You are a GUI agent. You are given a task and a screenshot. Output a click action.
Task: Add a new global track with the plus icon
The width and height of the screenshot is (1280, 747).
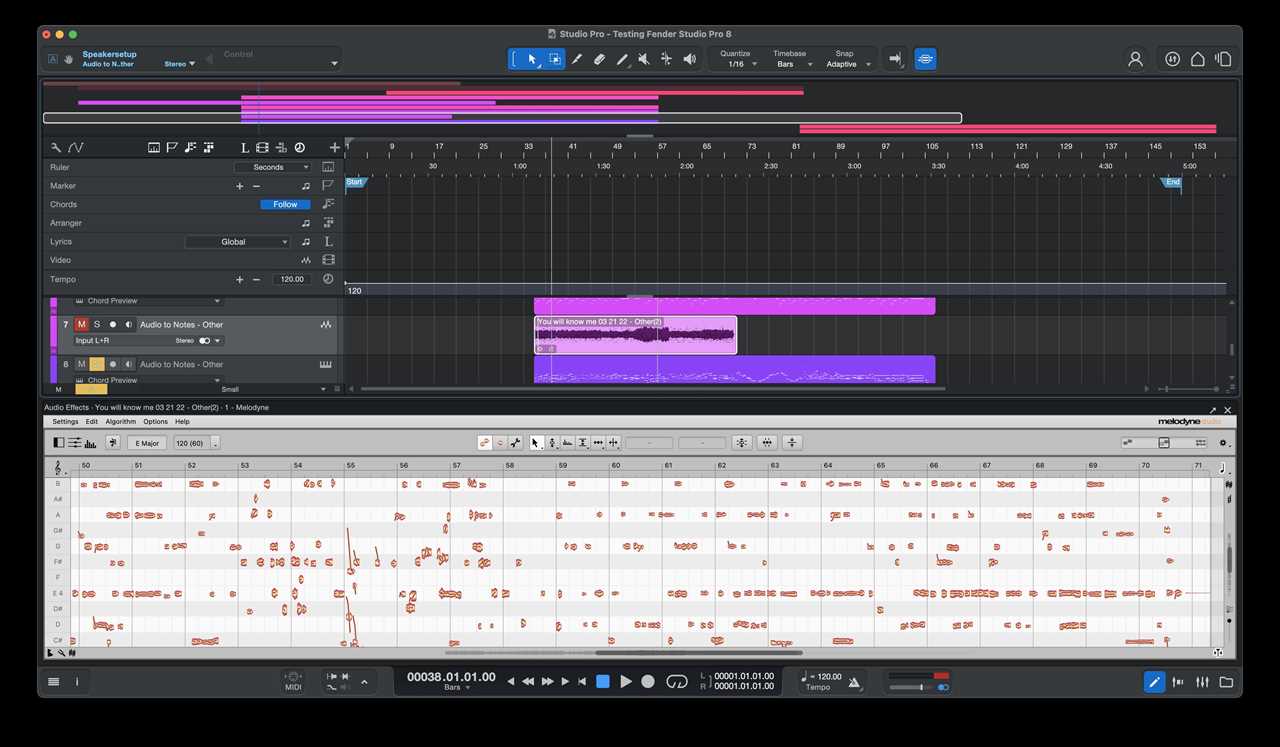click(334, 147)
